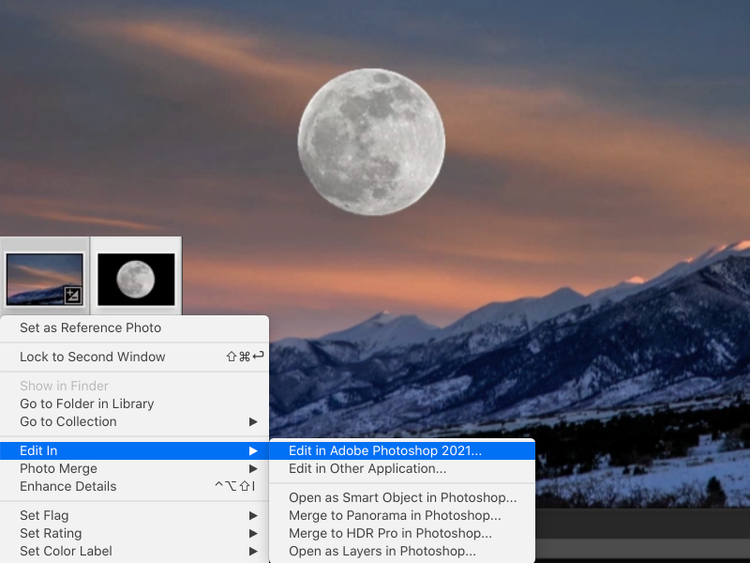Pick Merge to HDR Pro in Photoshop
Viewport: 750px width, 563px height.
[391, 534]
